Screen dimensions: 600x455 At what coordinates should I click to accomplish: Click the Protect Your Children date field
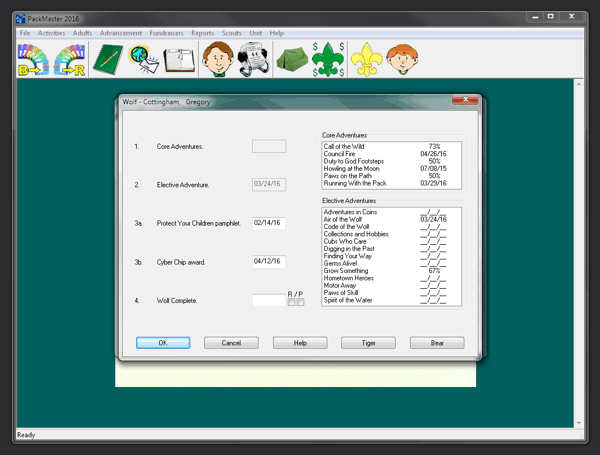269,223
